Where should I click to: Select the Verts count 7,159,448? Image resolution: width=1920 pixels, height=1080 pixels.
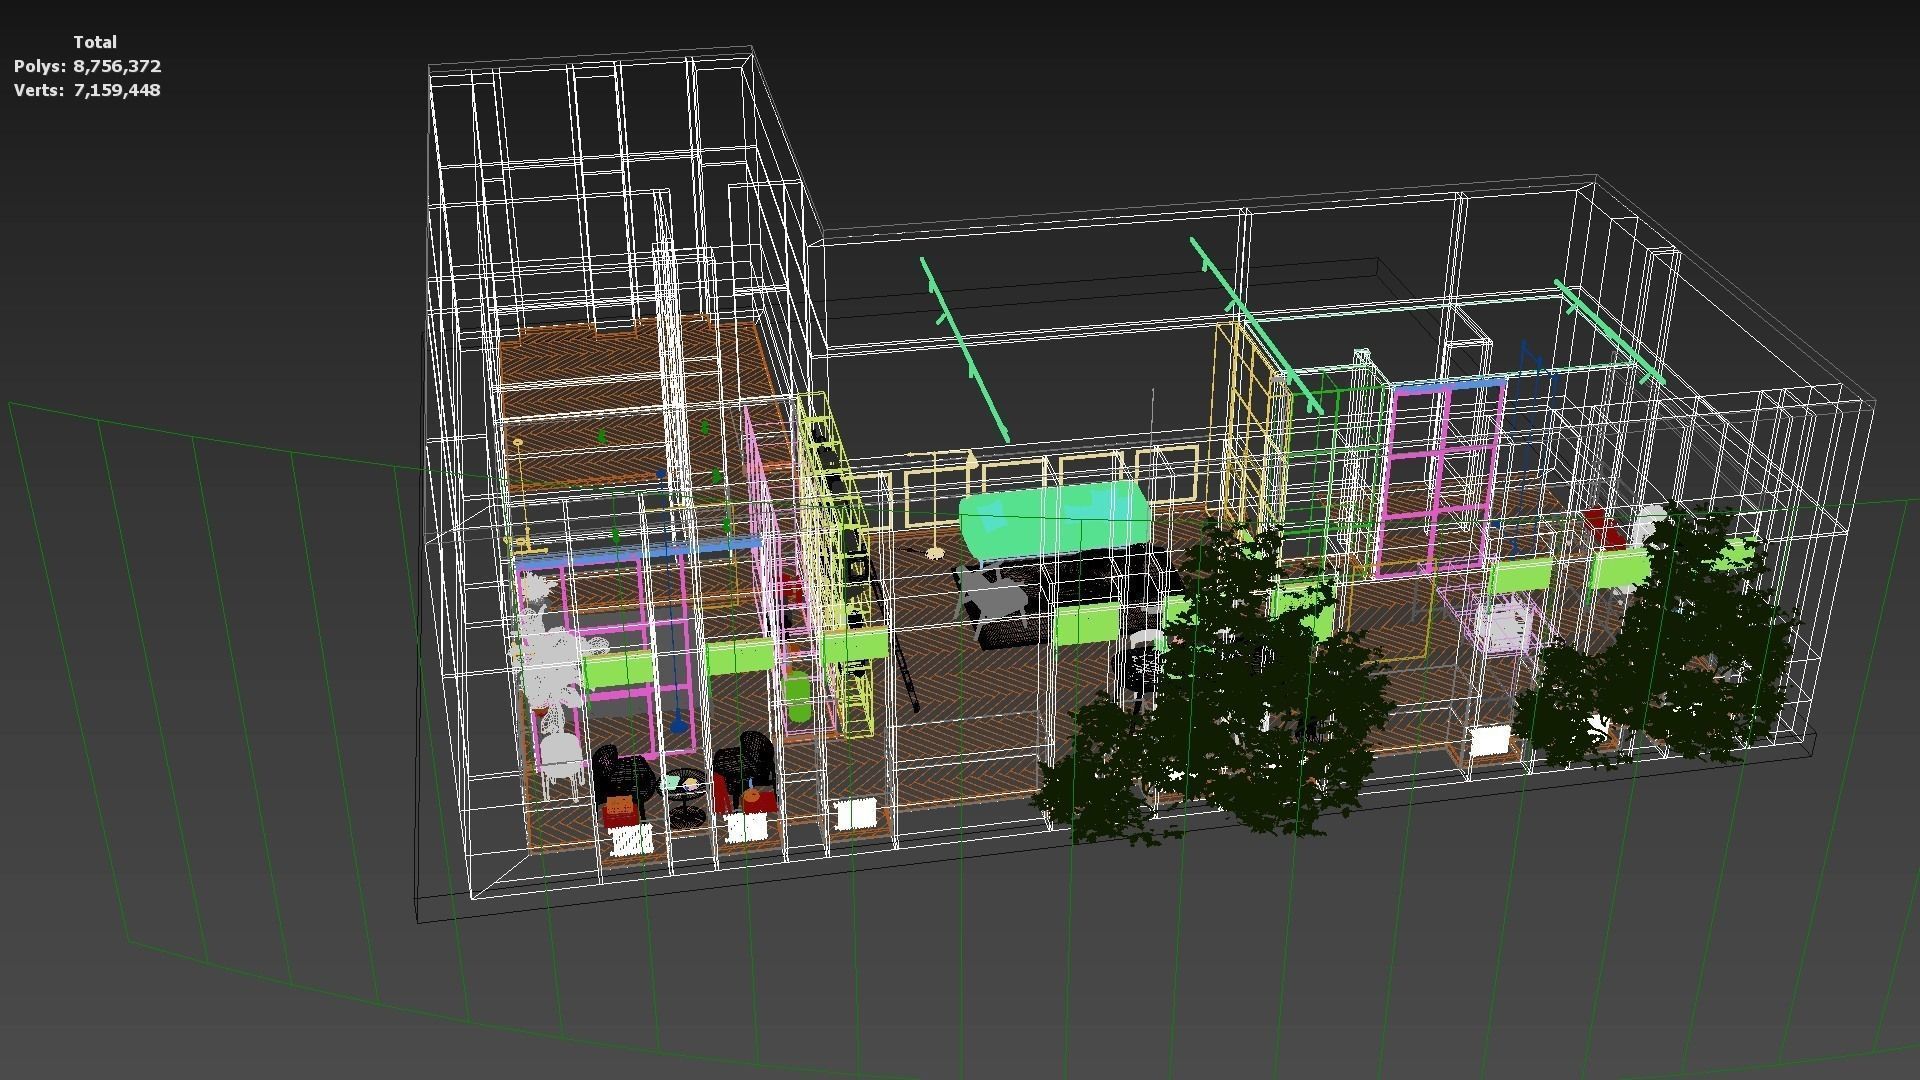[117, 90]
